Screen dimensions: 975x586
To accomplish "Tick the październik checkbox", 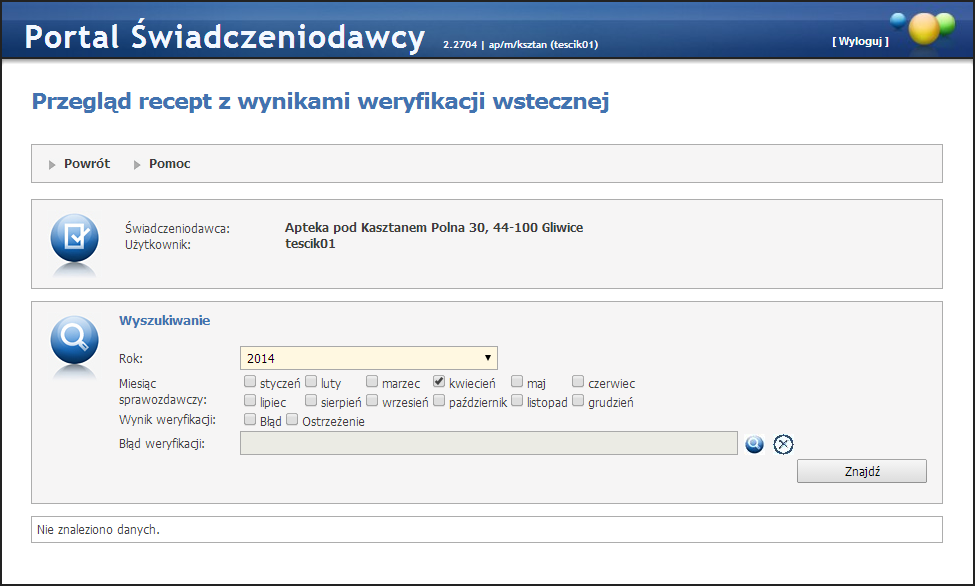I will click(x=439, y=400).
